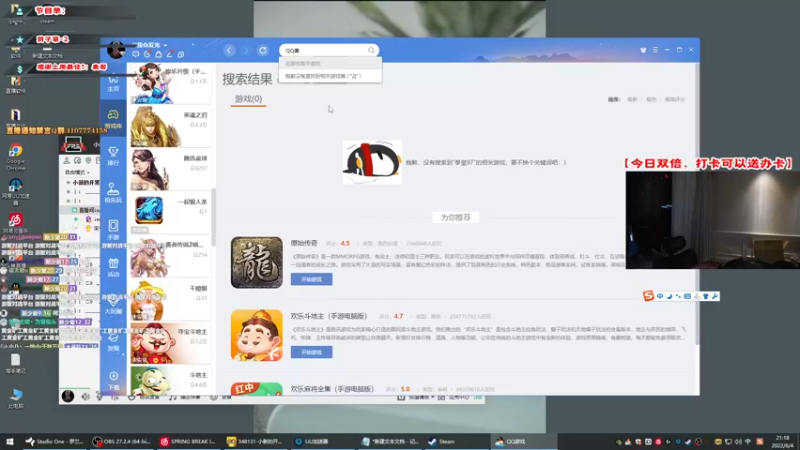Open the hamburger menu in QQ游戏 title bar

[656, 50]
